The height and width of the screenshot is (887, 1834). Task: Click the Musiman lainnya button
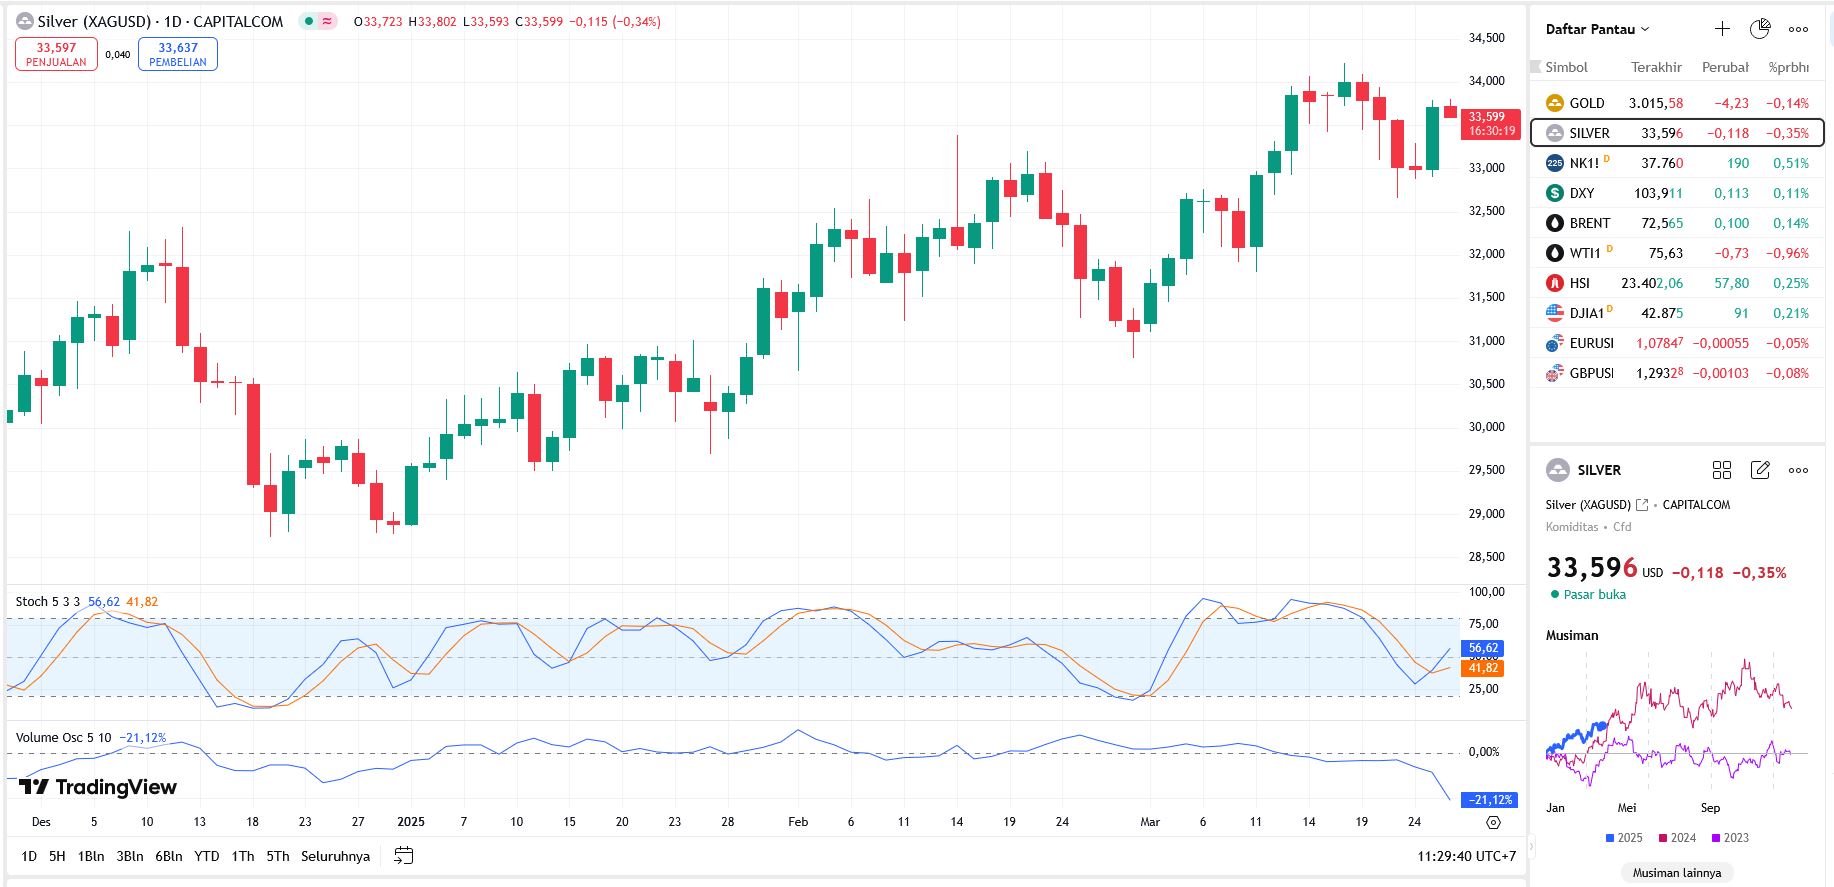1677,873
